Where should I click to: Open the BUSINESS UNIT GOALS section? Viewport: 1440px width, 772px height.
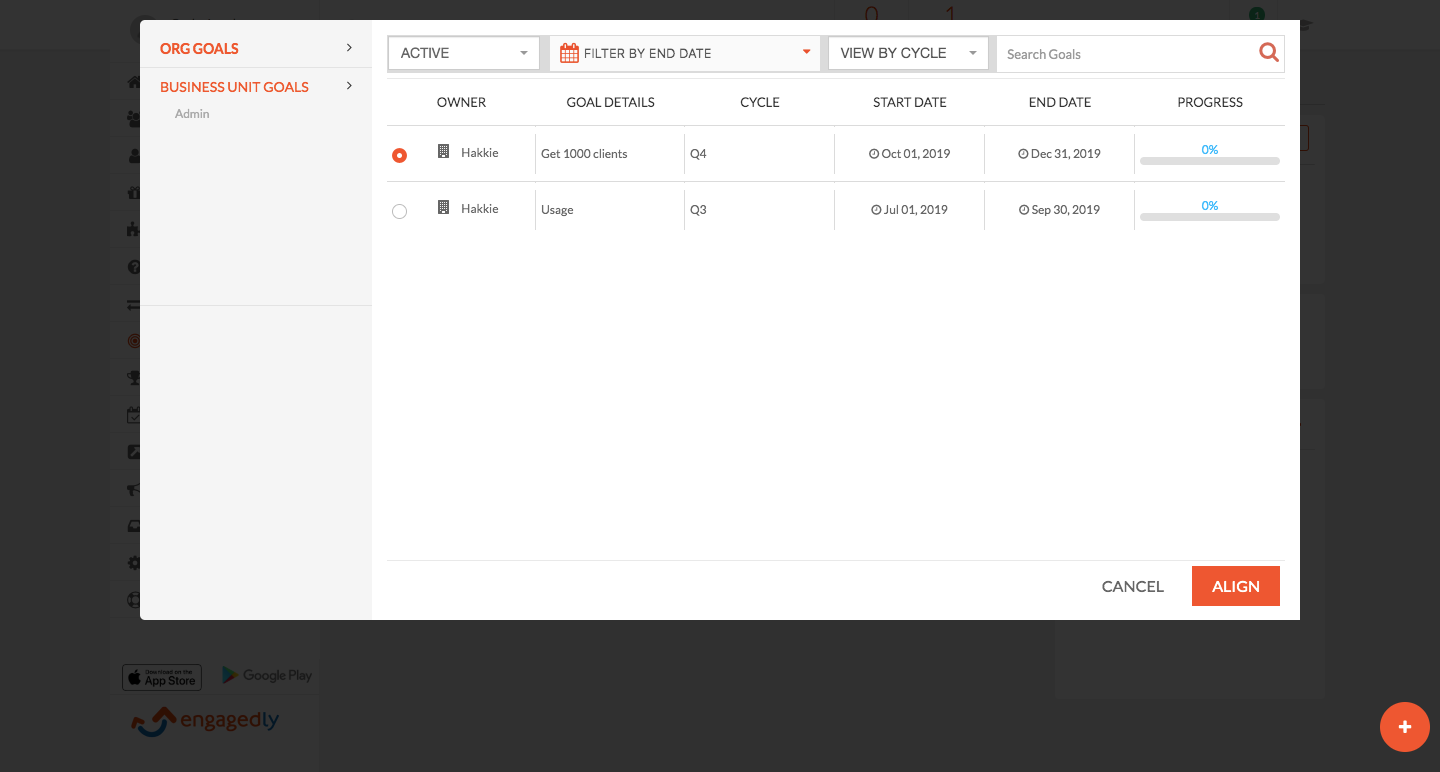tap(234, 87)
